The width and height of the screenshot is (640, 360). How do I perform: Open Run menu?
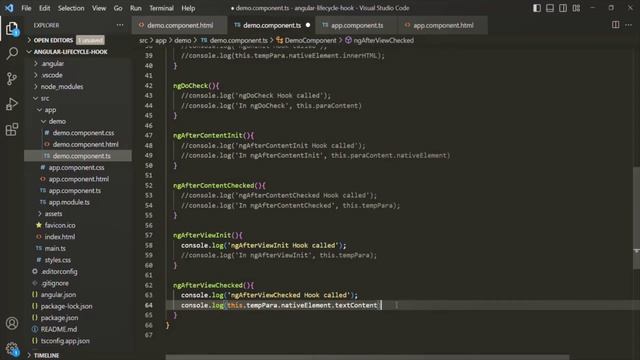(x=136, y=8)
